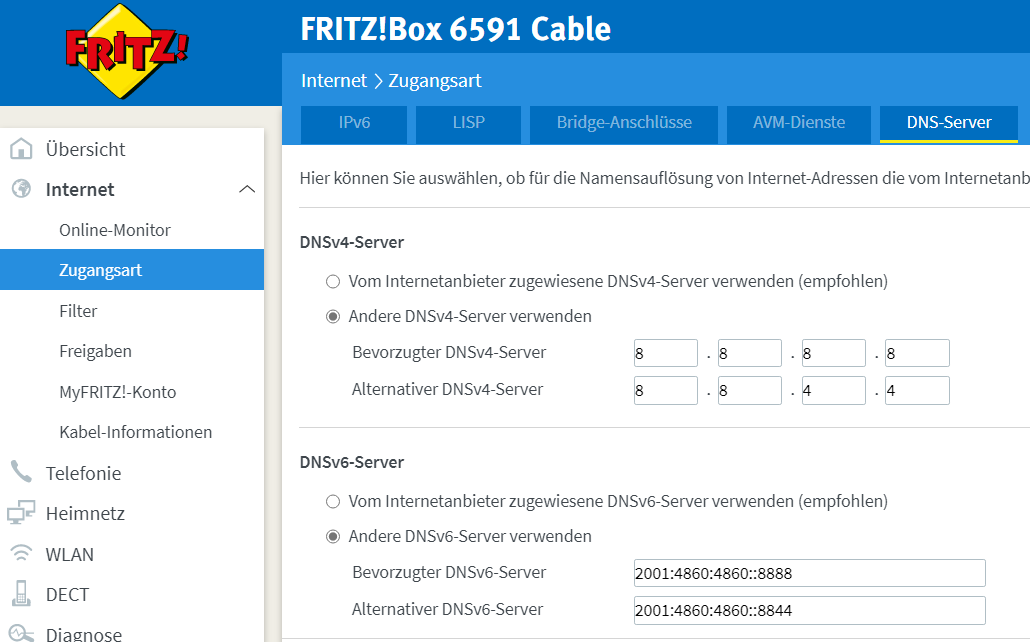This screenshot has height=642, width=1030.
Task: Click the Alternativer DNSv6-Server input field
Action: point(809,610)
